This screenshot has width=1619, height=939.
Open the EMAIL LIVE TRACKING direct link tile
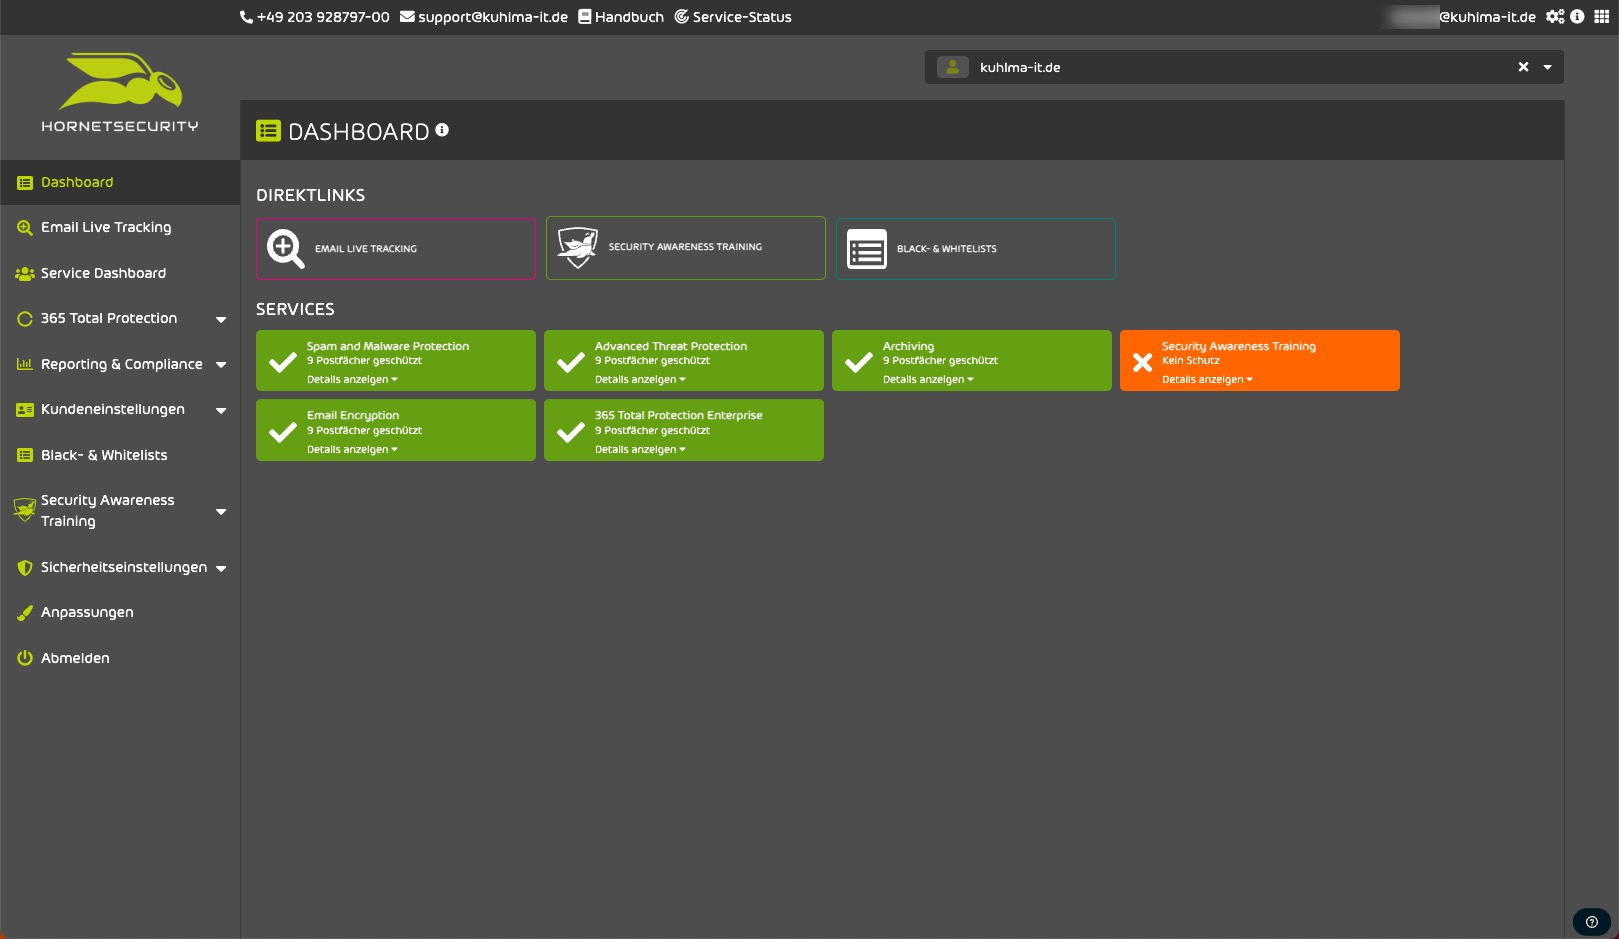tap(396, 249)
